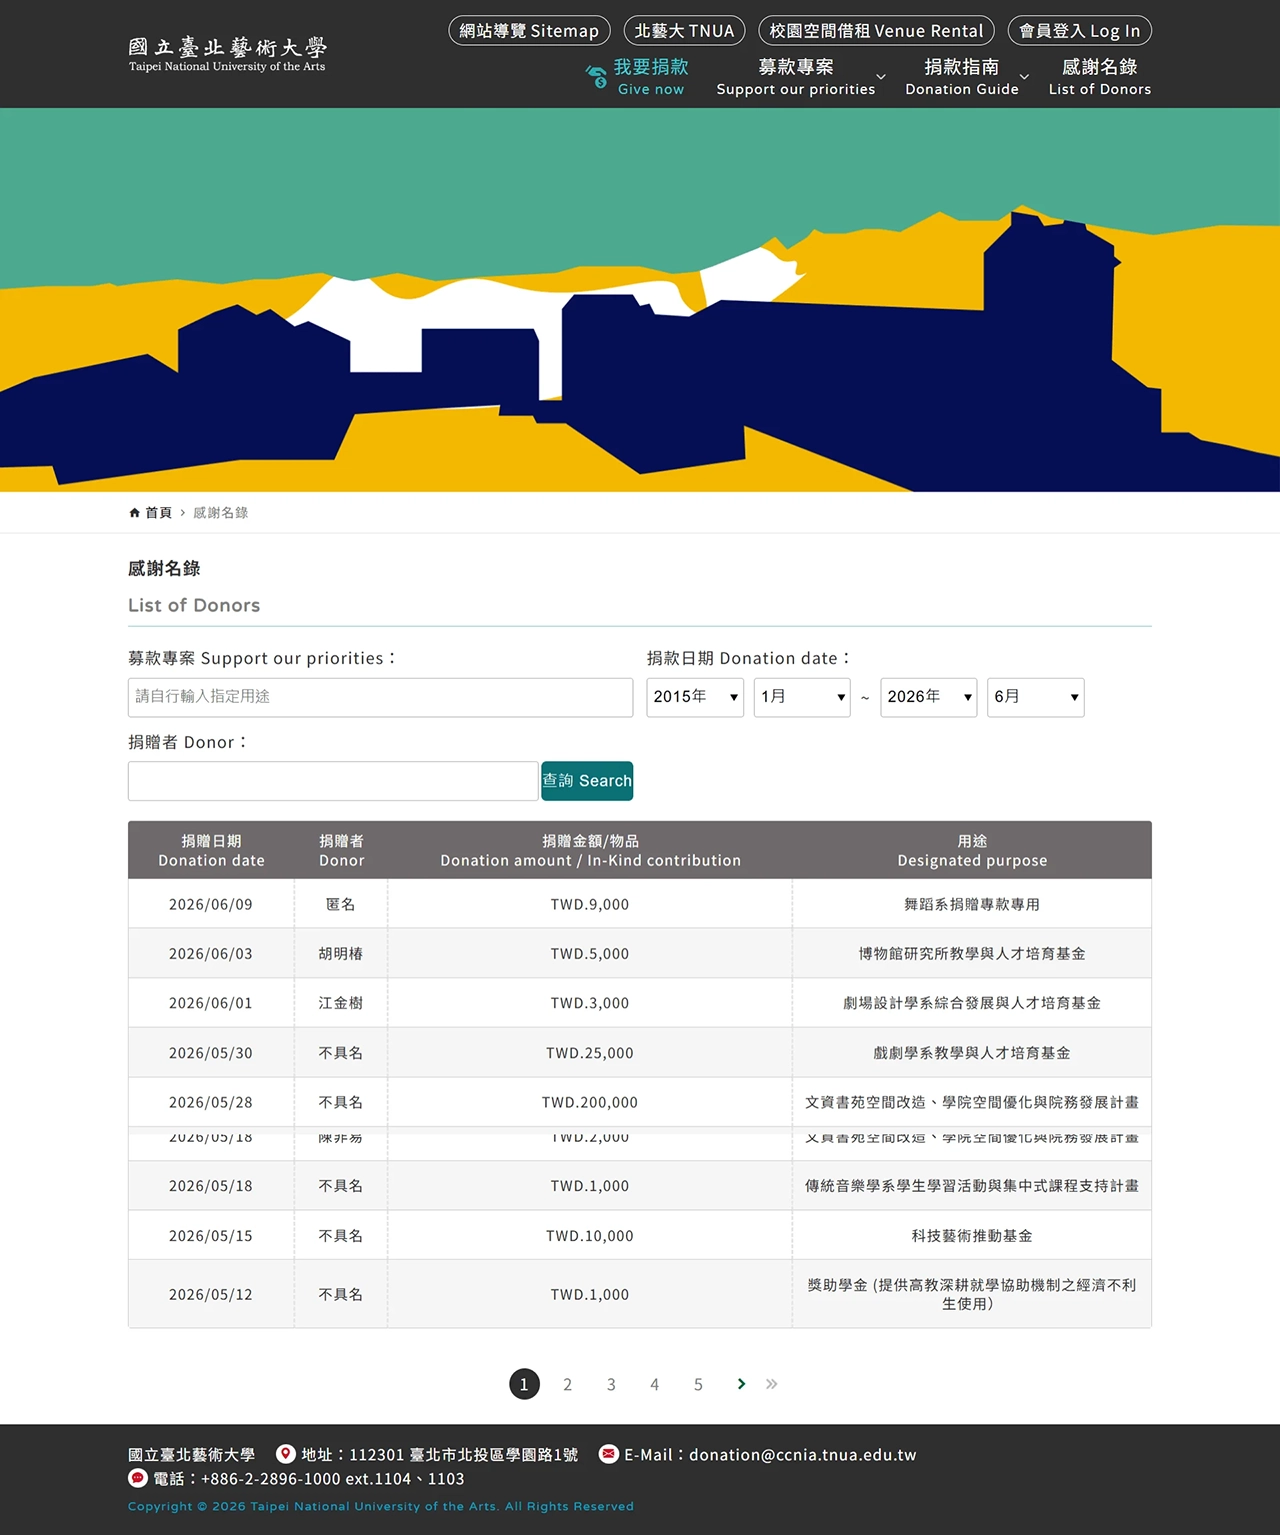
Task: Go to page 2 of results
Action: pos(567,1384)
